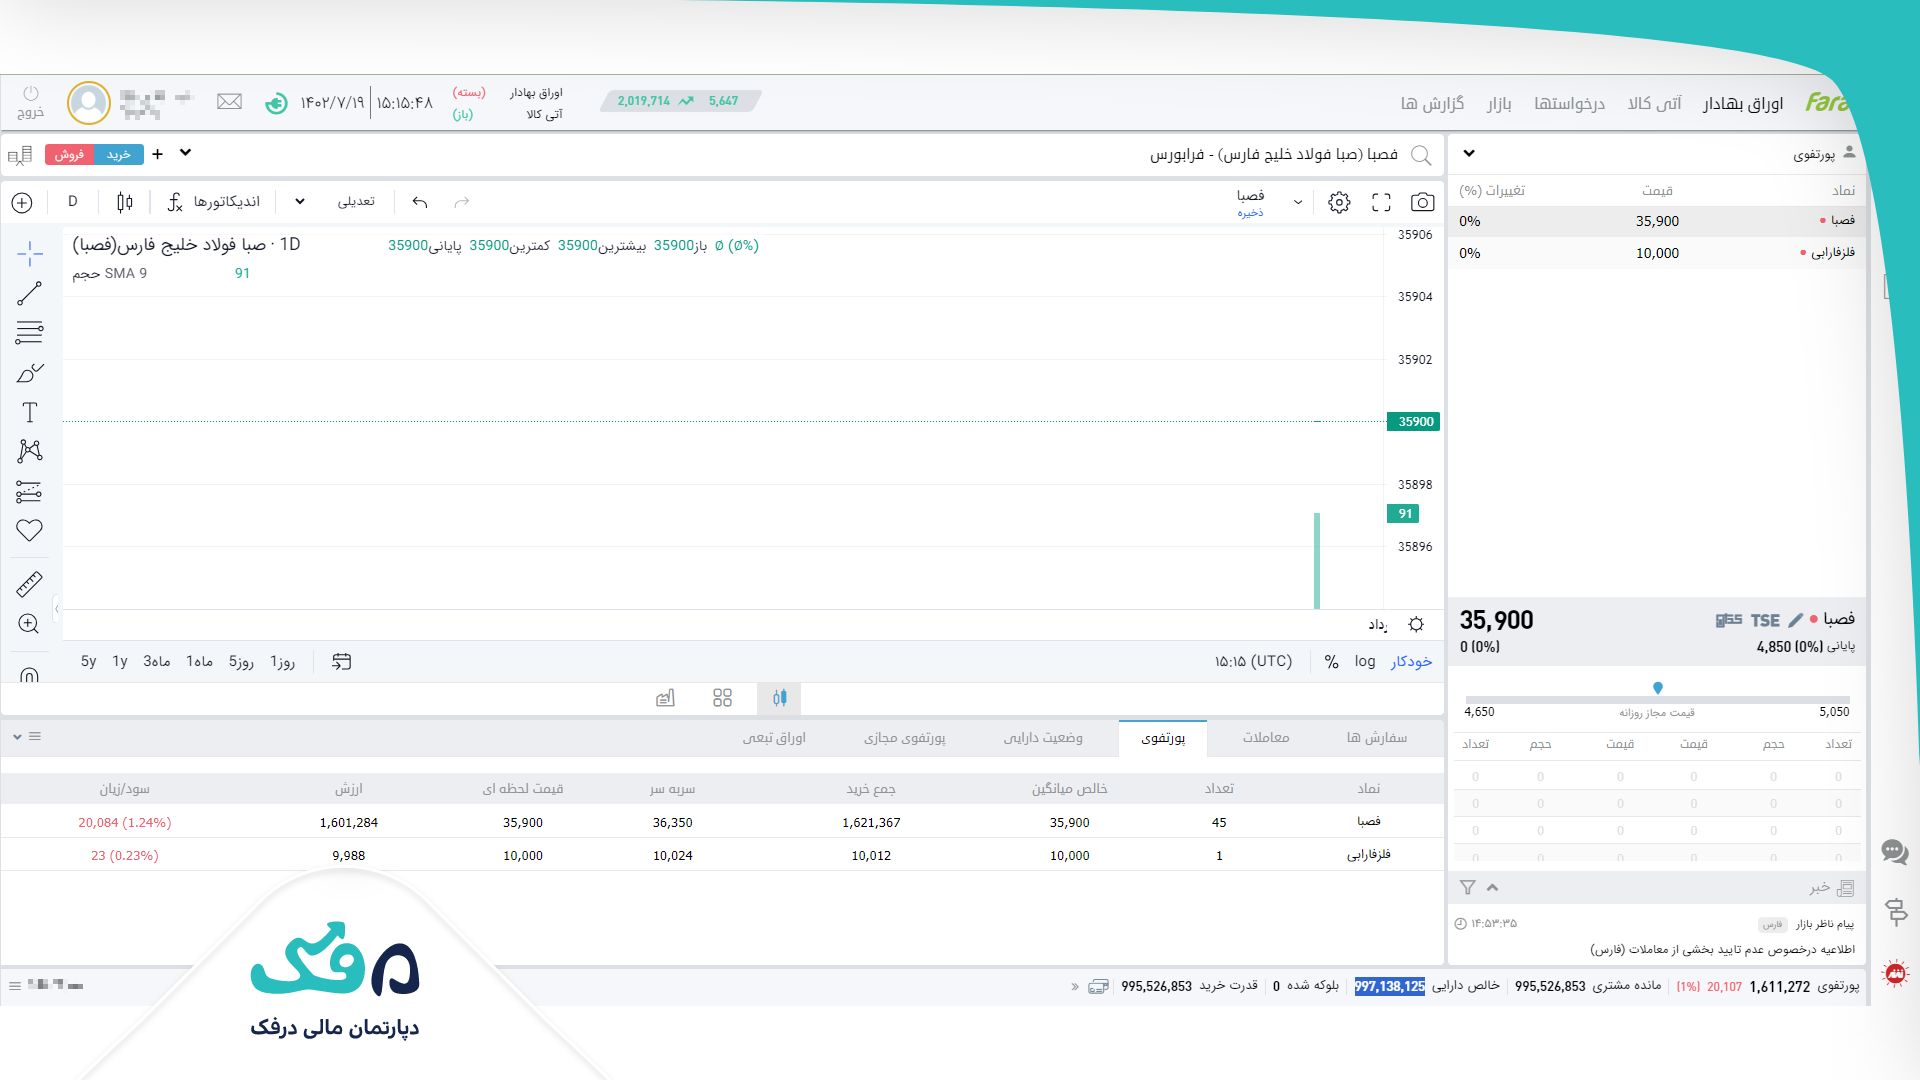Select the text annotation tool
Image resolution: width=1920 pixels, height=1080 pixels.
30,412
